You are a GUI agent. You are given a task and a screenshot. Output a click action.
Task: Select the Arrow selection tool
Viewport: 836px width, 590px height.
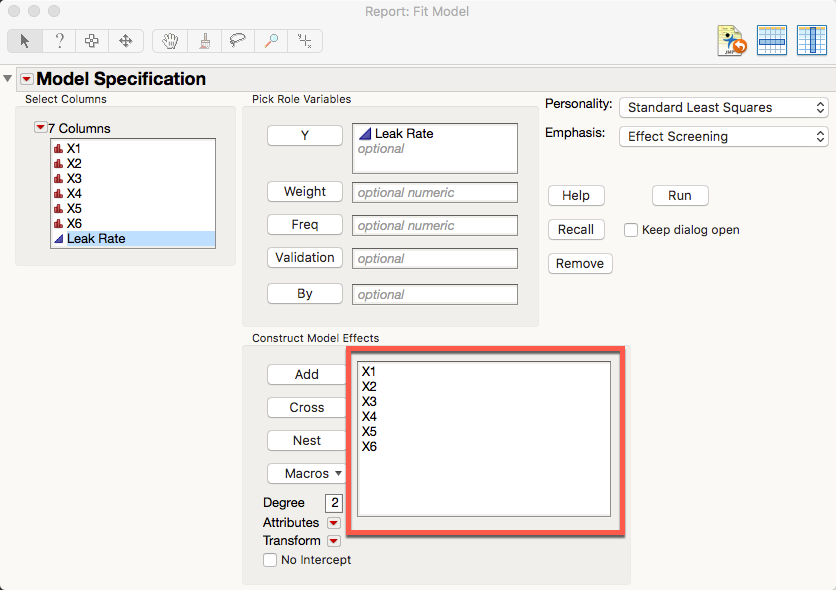(25, 41)
